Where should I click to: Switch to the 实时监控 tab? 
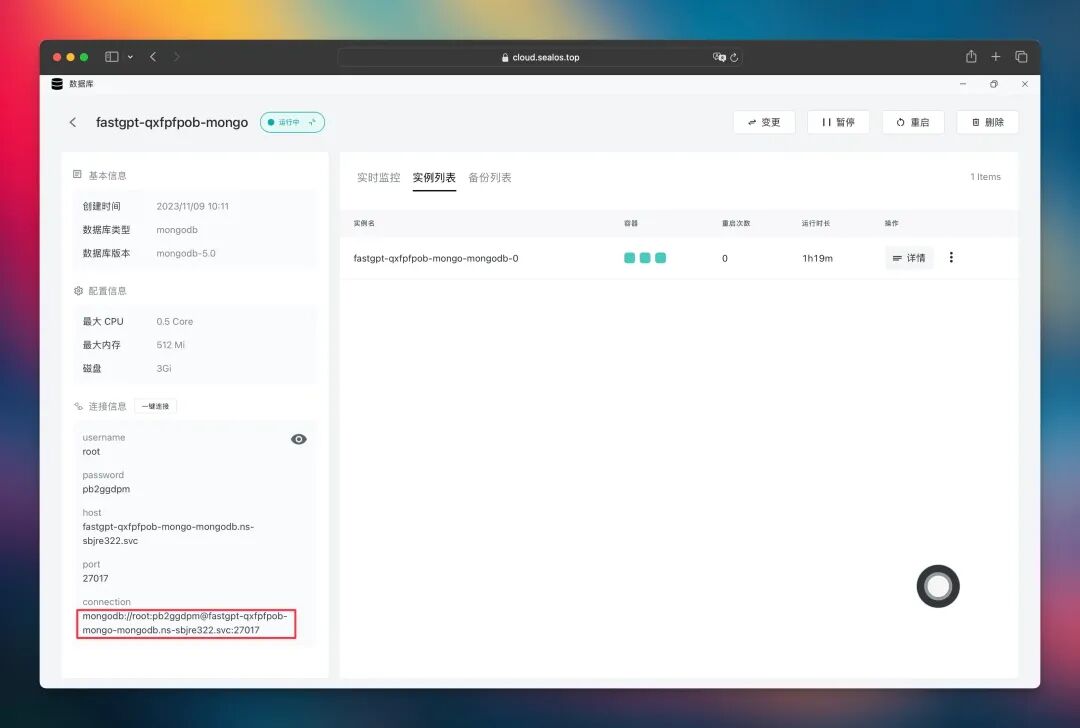[x=378, y=177]
